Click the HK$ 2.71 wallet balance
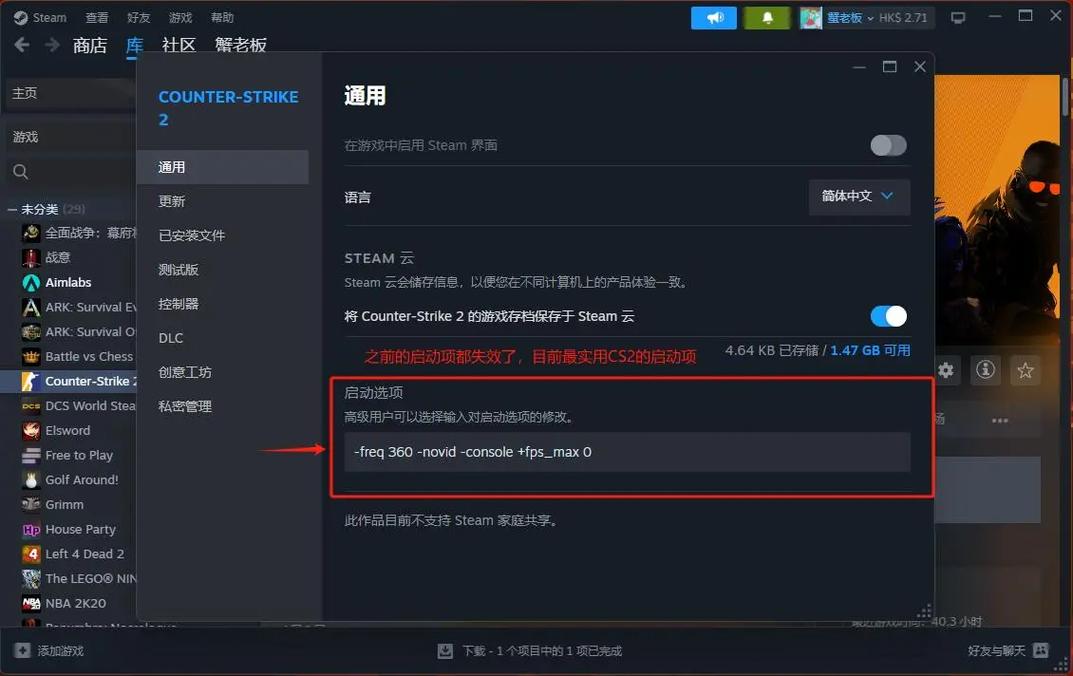The image size is (1073, 676). click(x=903, y=18)
